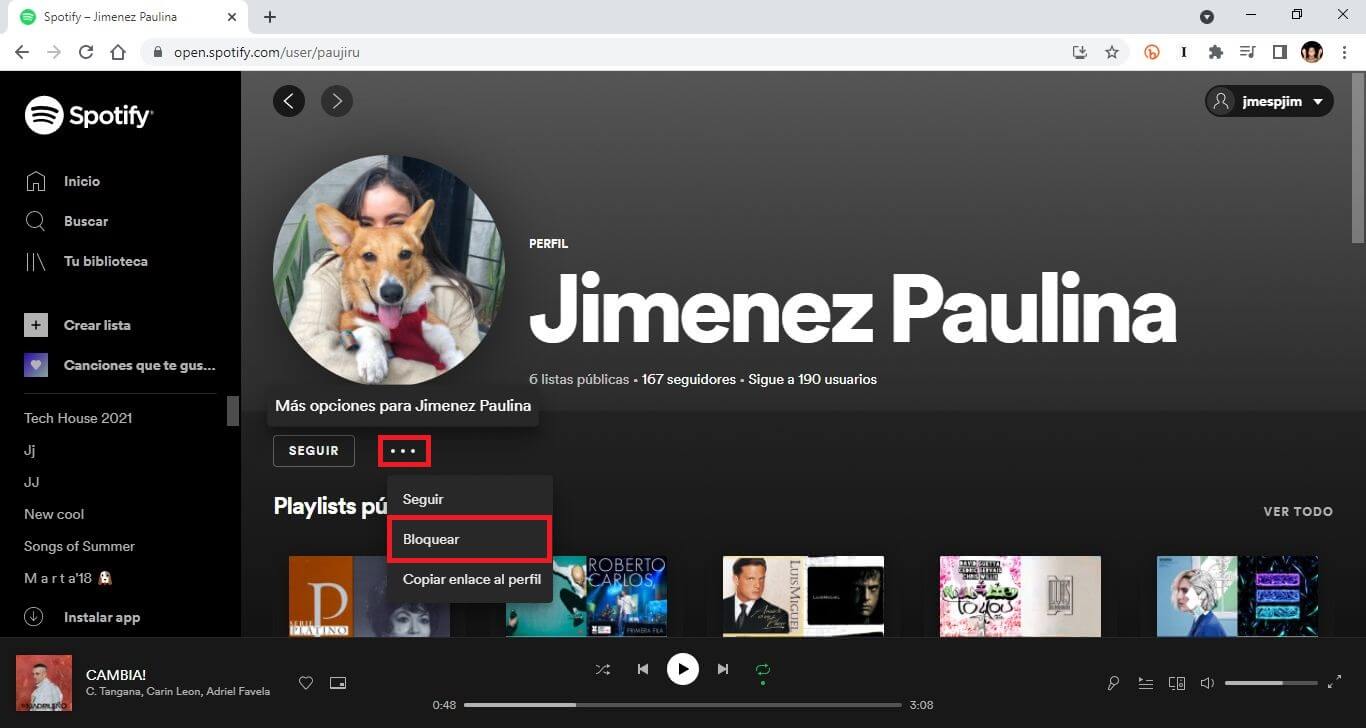Open the play queue
The width and height of the screenshot is (1366, 728).
point(1145,683)
